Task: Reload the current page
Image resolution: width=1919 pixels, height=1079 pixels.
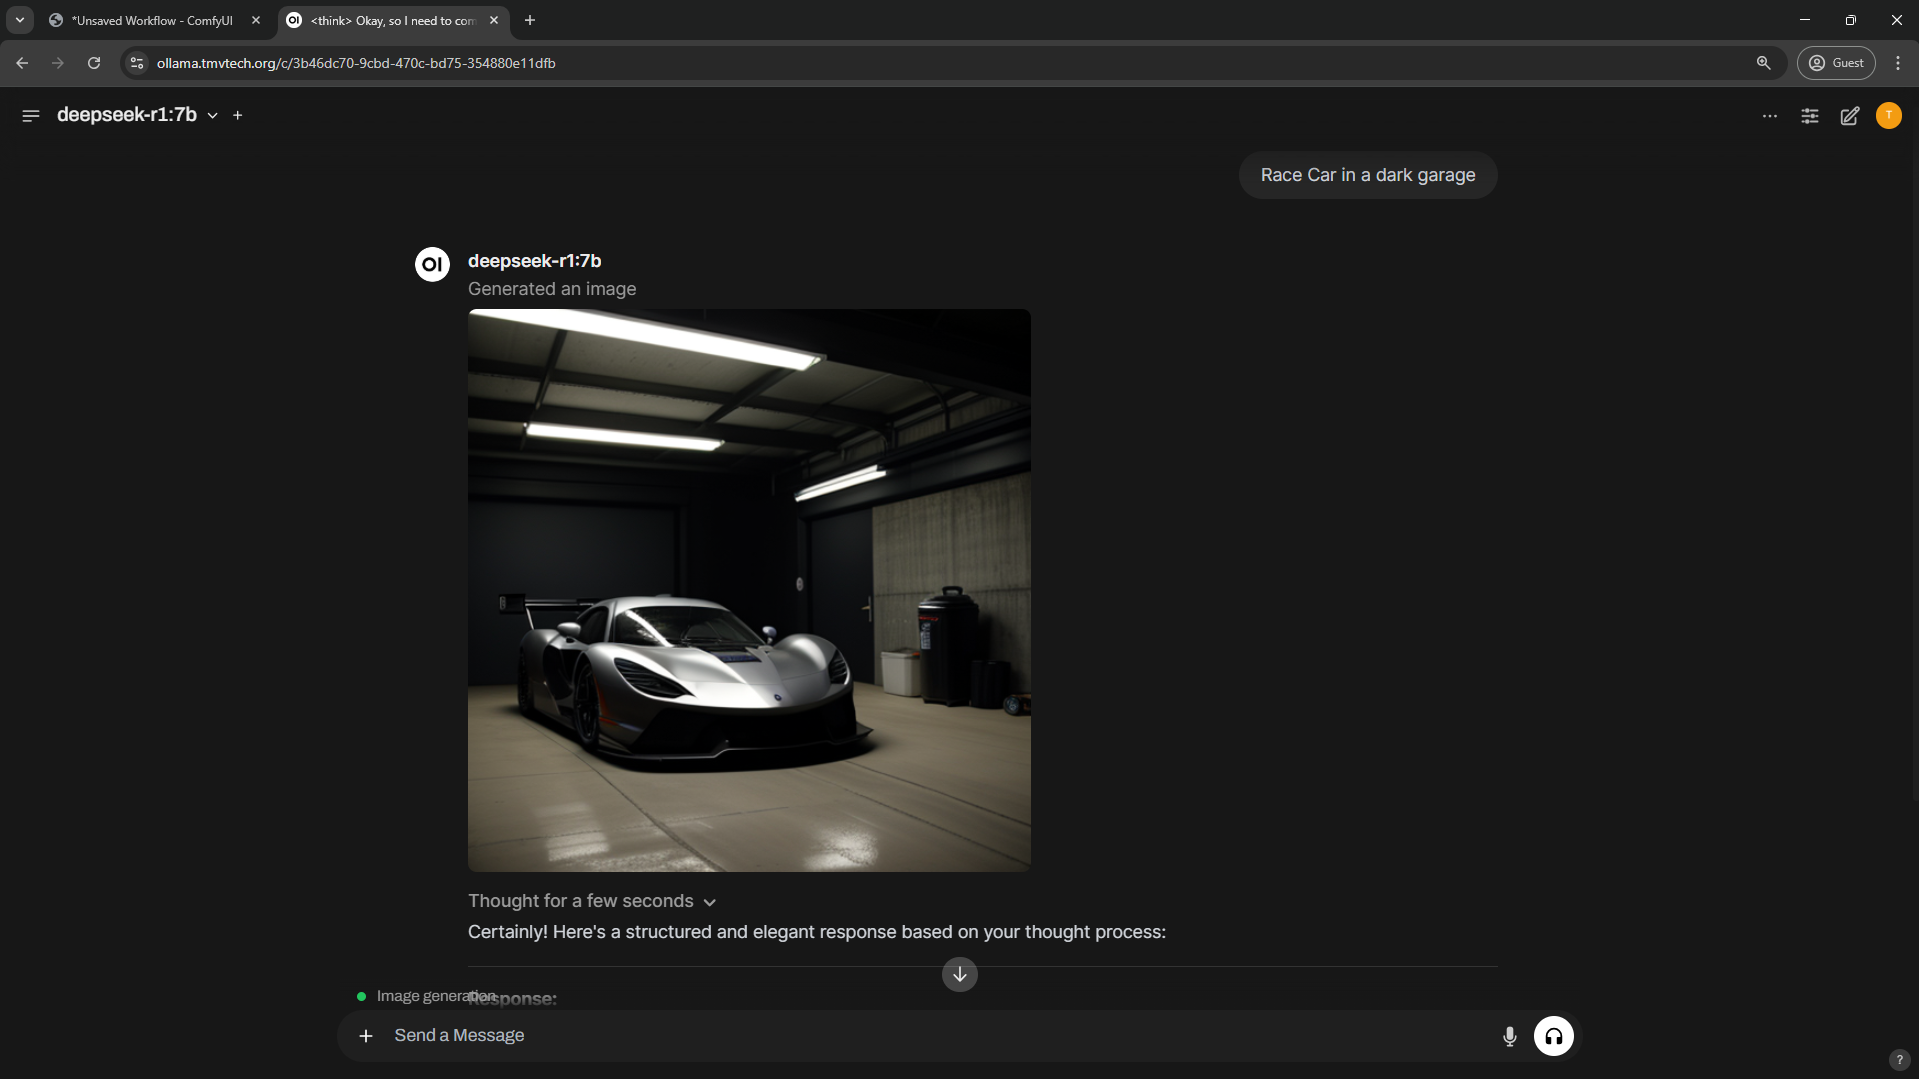Action: [94, 63]
